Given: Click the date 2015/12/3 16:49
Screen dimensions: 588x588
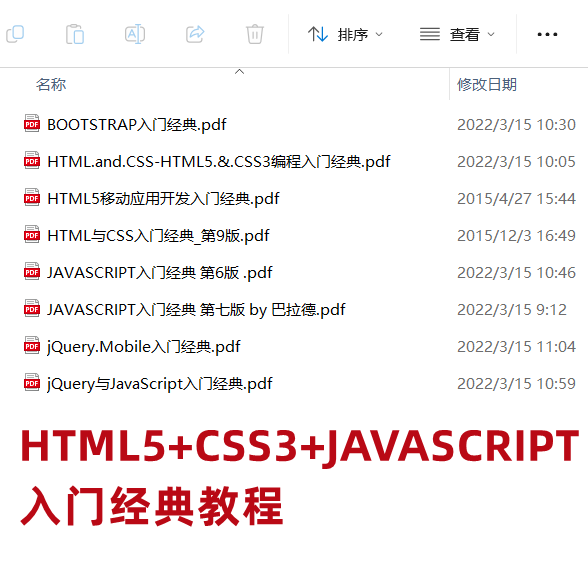Looking at the screenshot, I should click(516, 236).
